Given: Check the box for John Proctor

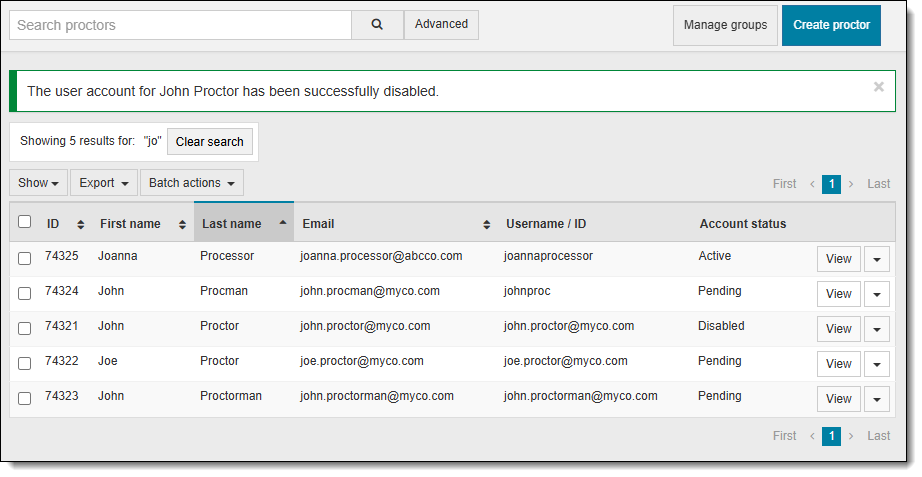Looking at the screenshot, I should click(25, 328).
